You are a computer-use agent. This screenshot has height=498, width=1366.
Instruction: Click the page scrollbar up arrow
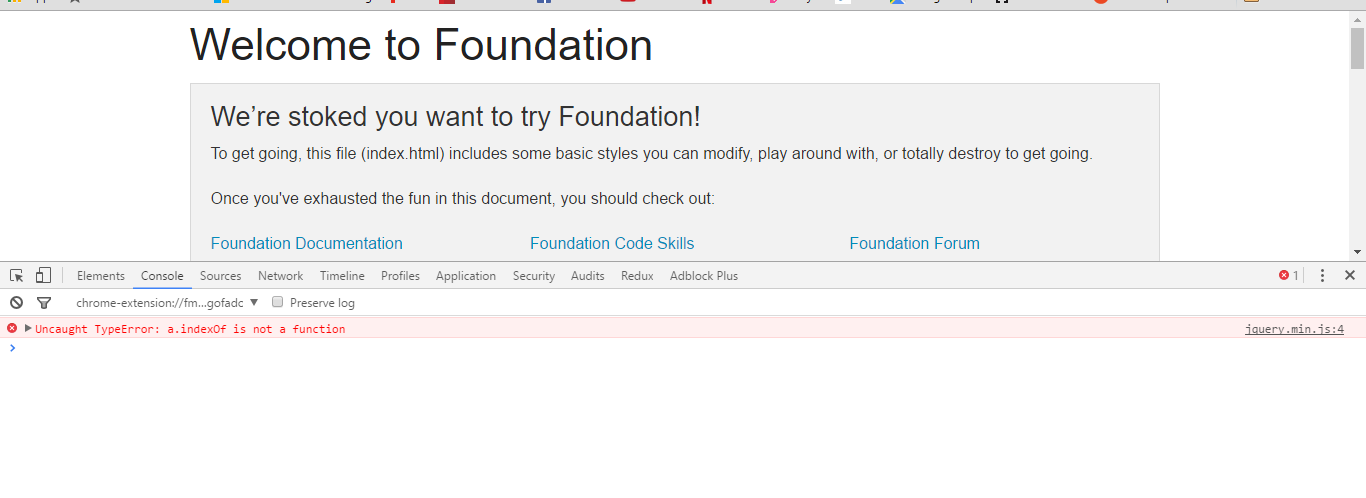point(1357,19)
